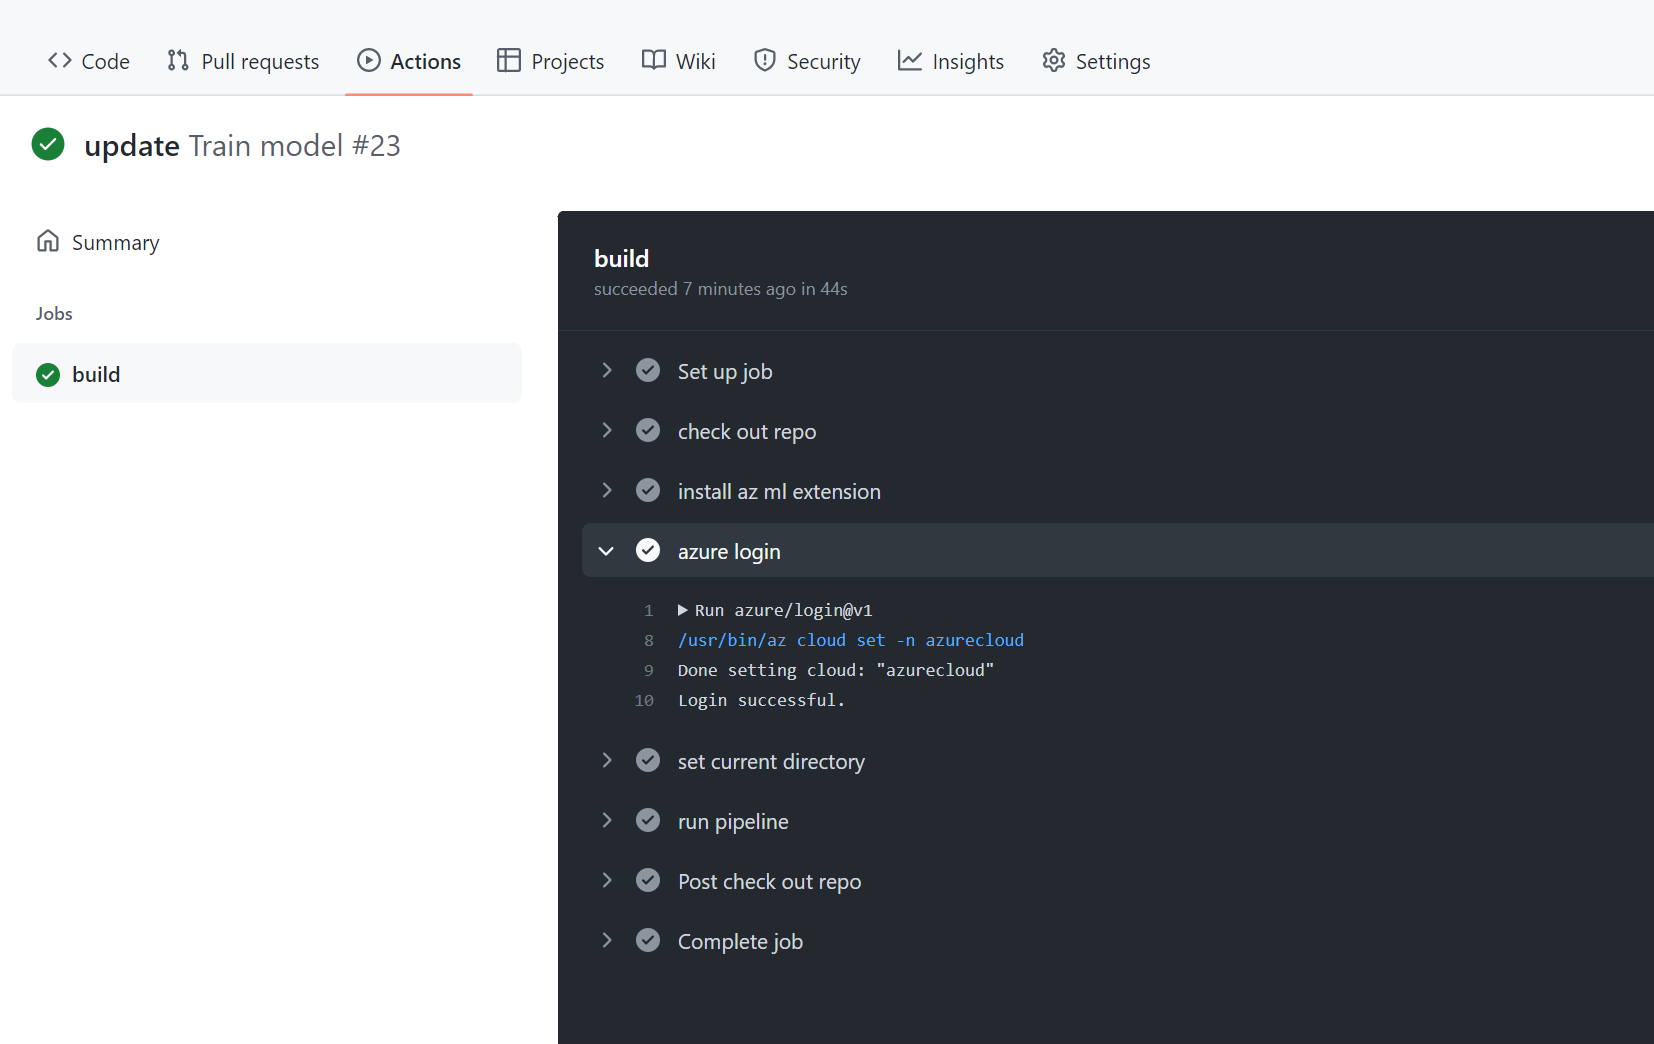The height and width of the screenshot is (1044, 1654).
Task: Open the Summary link in sidebar
Action: point(115,243)
